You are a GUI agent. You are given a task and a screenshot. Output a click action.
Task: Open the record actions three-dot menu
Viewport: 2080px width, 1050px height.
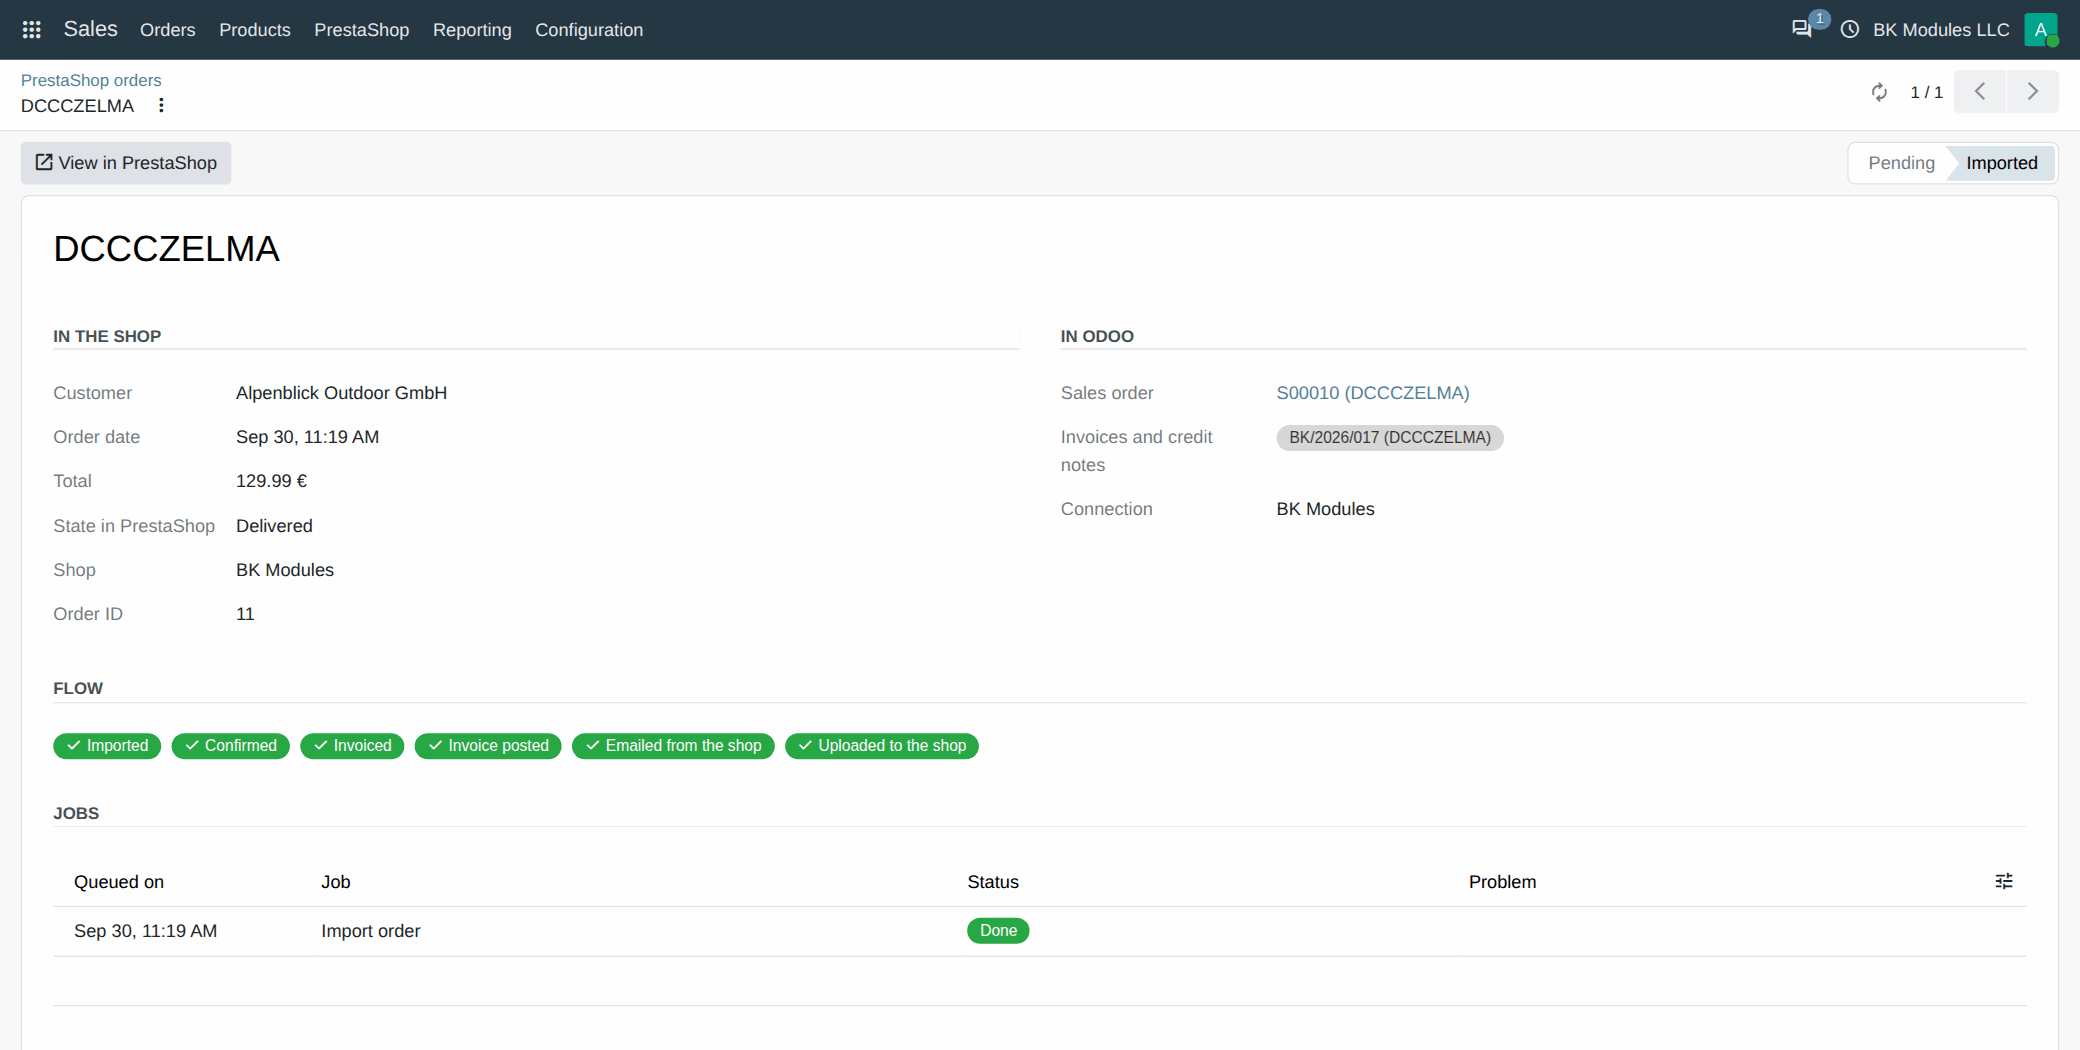click(x=161, y=105)
